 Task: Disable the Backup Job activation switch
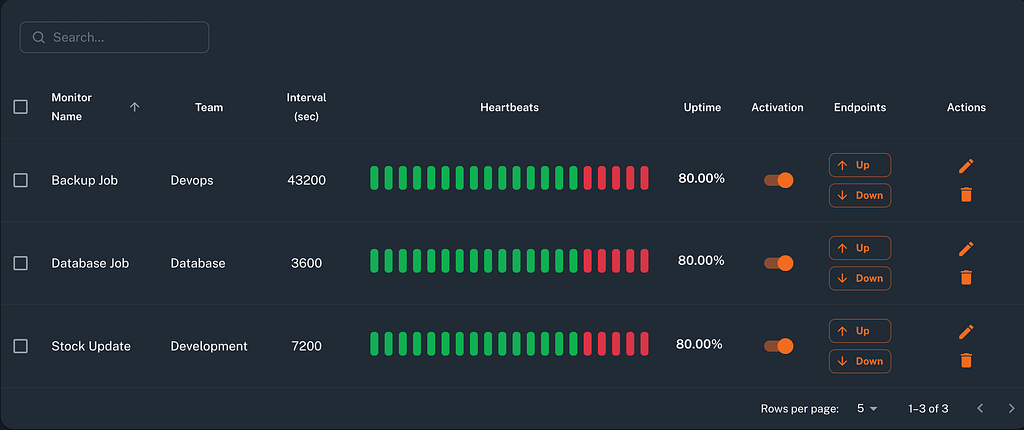778,180
